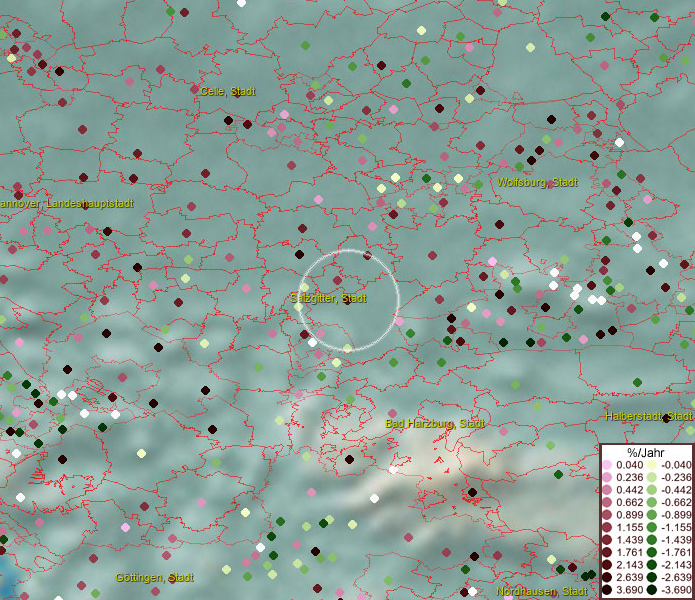The width and height of the screenshot is (695, 600).
Task: Select legend value -1.155
Action: click(676, 527)
